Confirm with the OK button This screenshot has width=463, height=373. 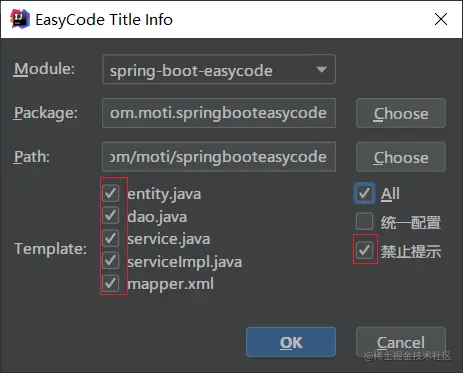tap(291, 342)
